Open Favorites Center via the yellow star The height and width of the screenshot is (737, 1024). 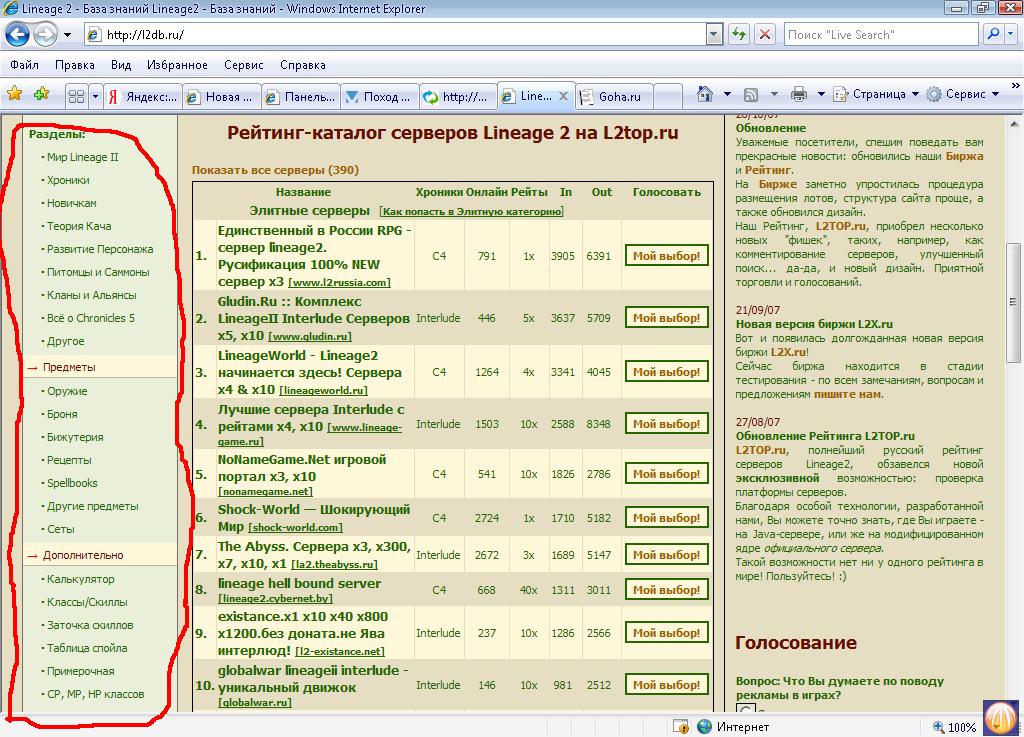click(14, 95)
